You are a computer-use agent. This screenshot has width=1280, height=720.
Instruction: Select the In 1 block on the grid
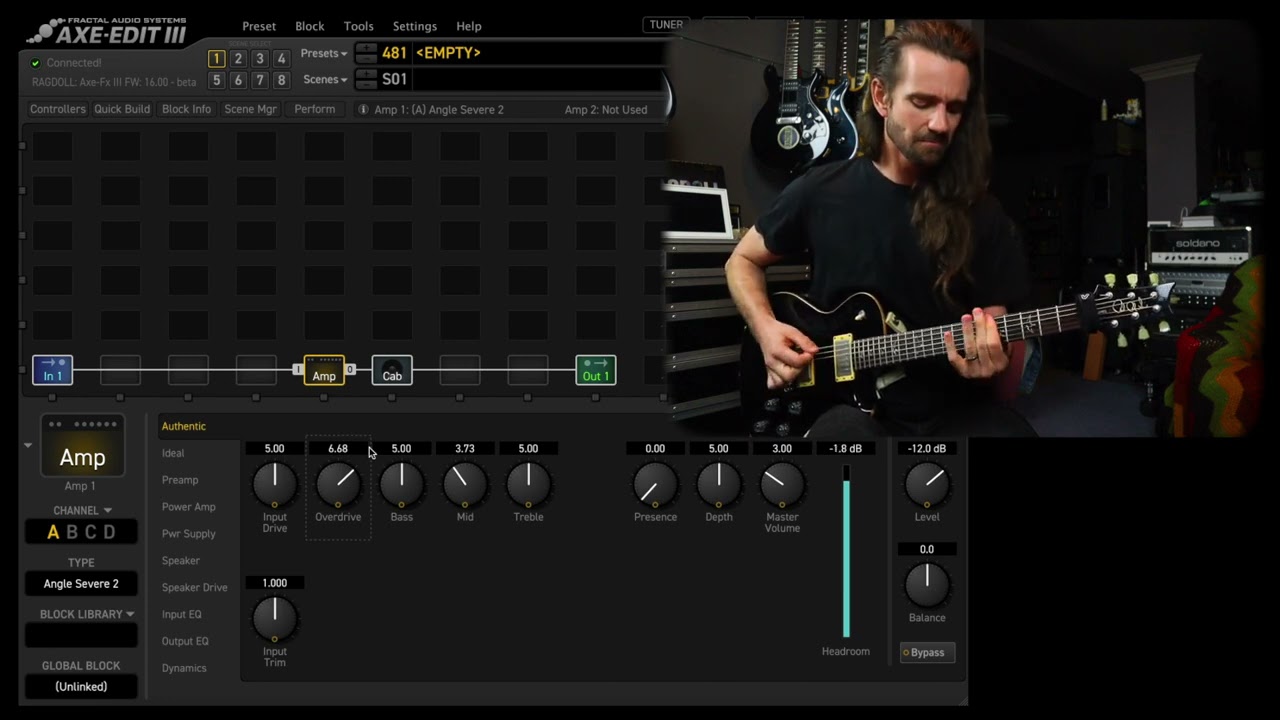coord(52,370)
